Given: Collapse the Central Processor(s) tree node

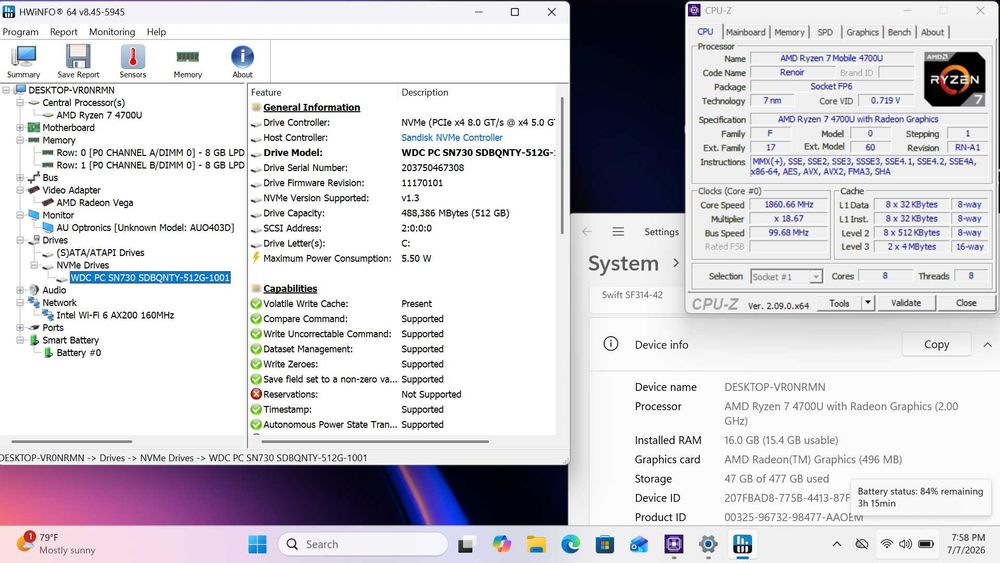Looking at the screenshot, I should click(x=20, y=103).
